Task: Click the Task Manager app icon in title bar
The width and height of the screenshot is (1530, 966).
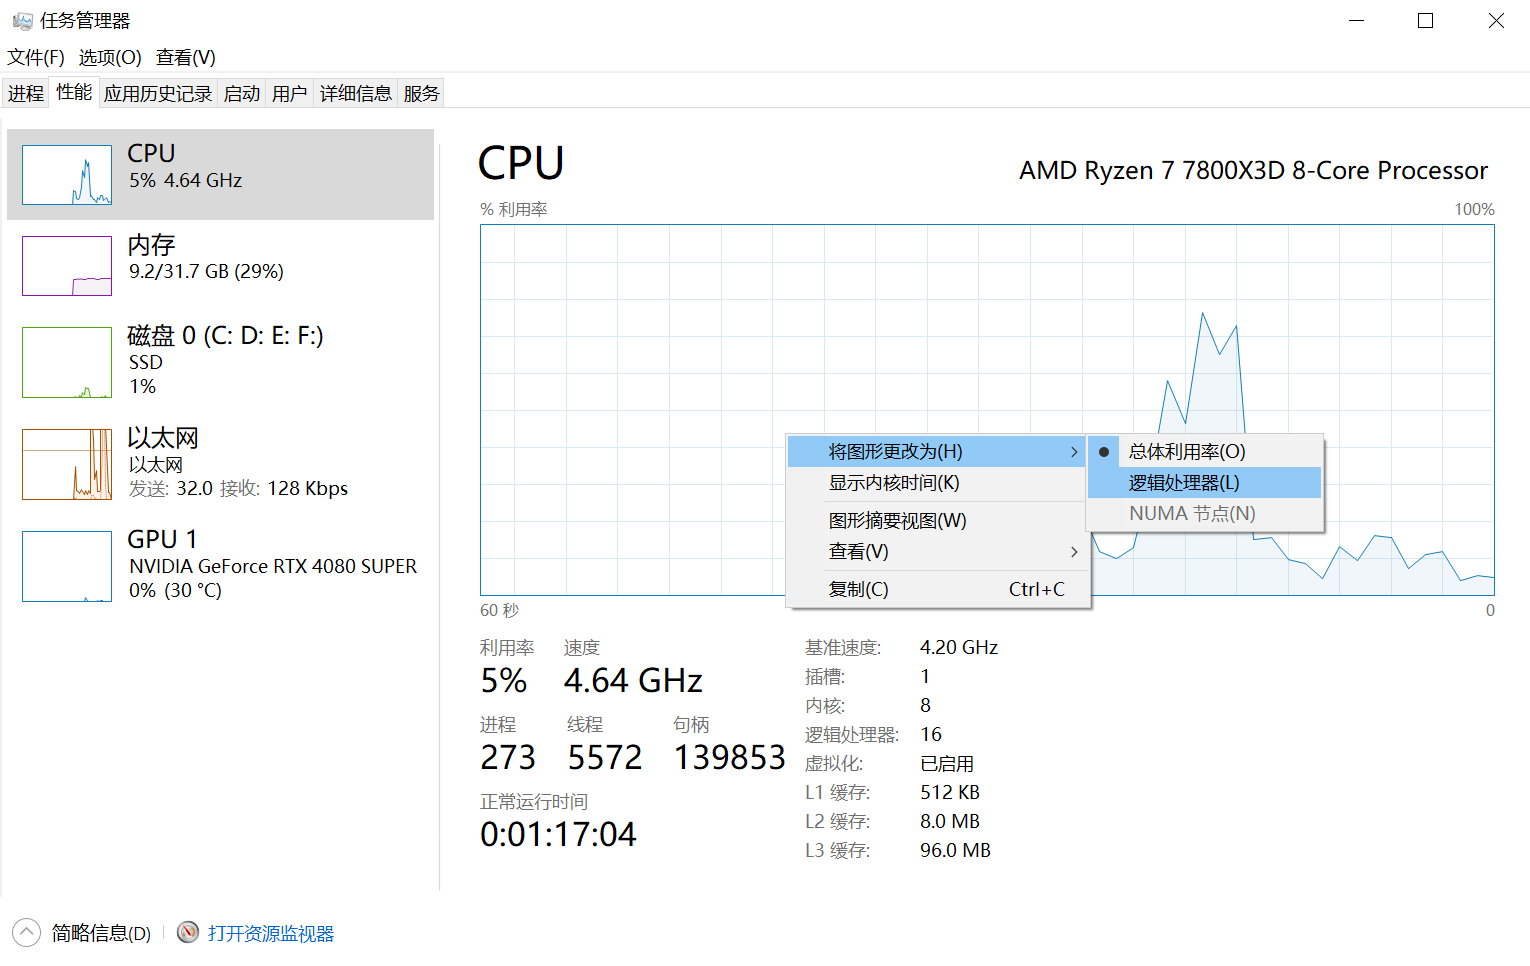Action: pyautogui.click(x=22, y=21)
